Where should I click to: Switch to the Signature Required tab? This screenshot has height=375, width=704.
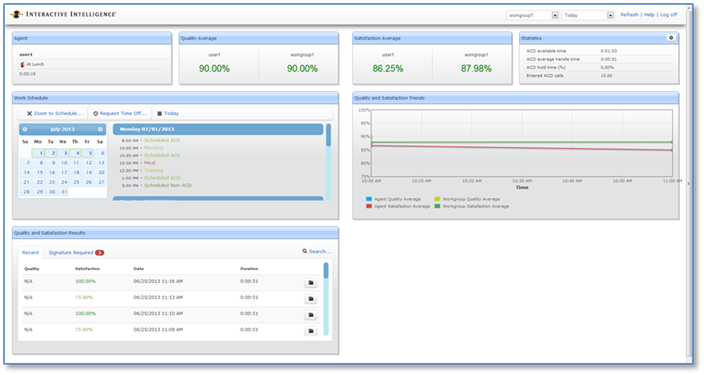(x=71, y=253)
